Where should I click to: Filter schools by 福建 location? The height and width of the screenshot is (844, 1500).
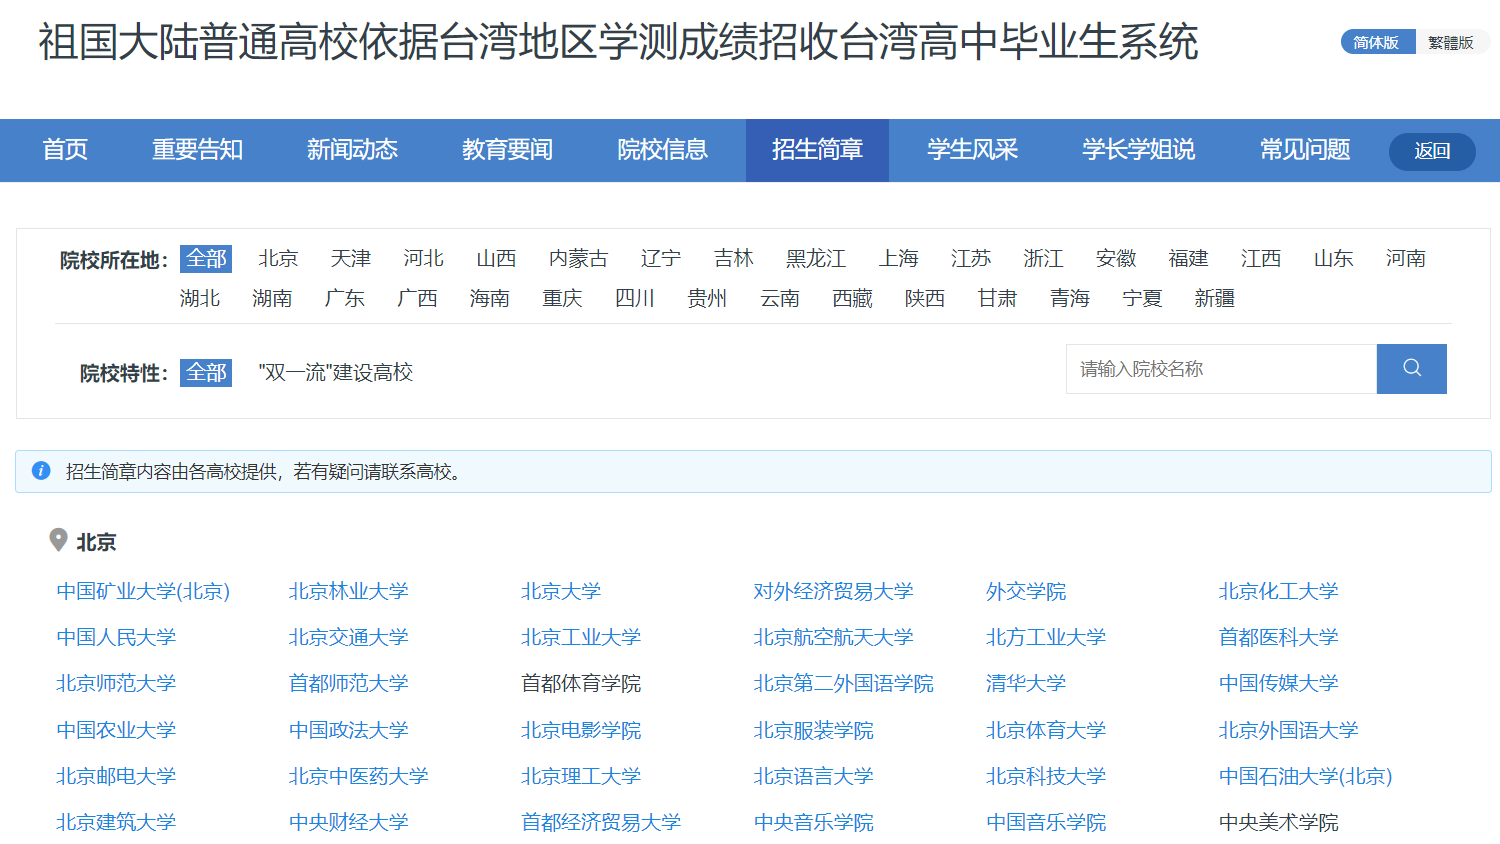click(1188, 259)
